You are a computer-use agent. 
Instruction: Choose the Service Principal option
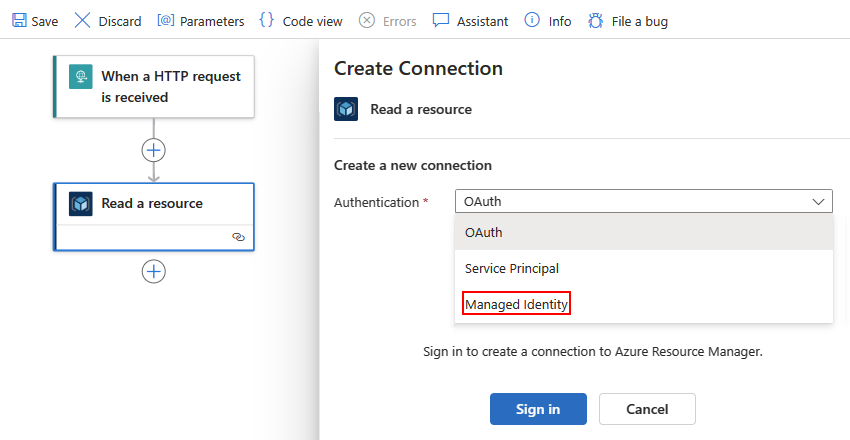click(x=512, y=268)
